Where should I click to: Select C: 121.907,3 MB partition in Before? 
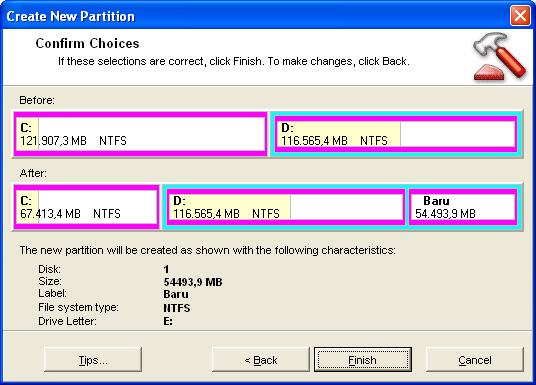(x=140, y=134)
